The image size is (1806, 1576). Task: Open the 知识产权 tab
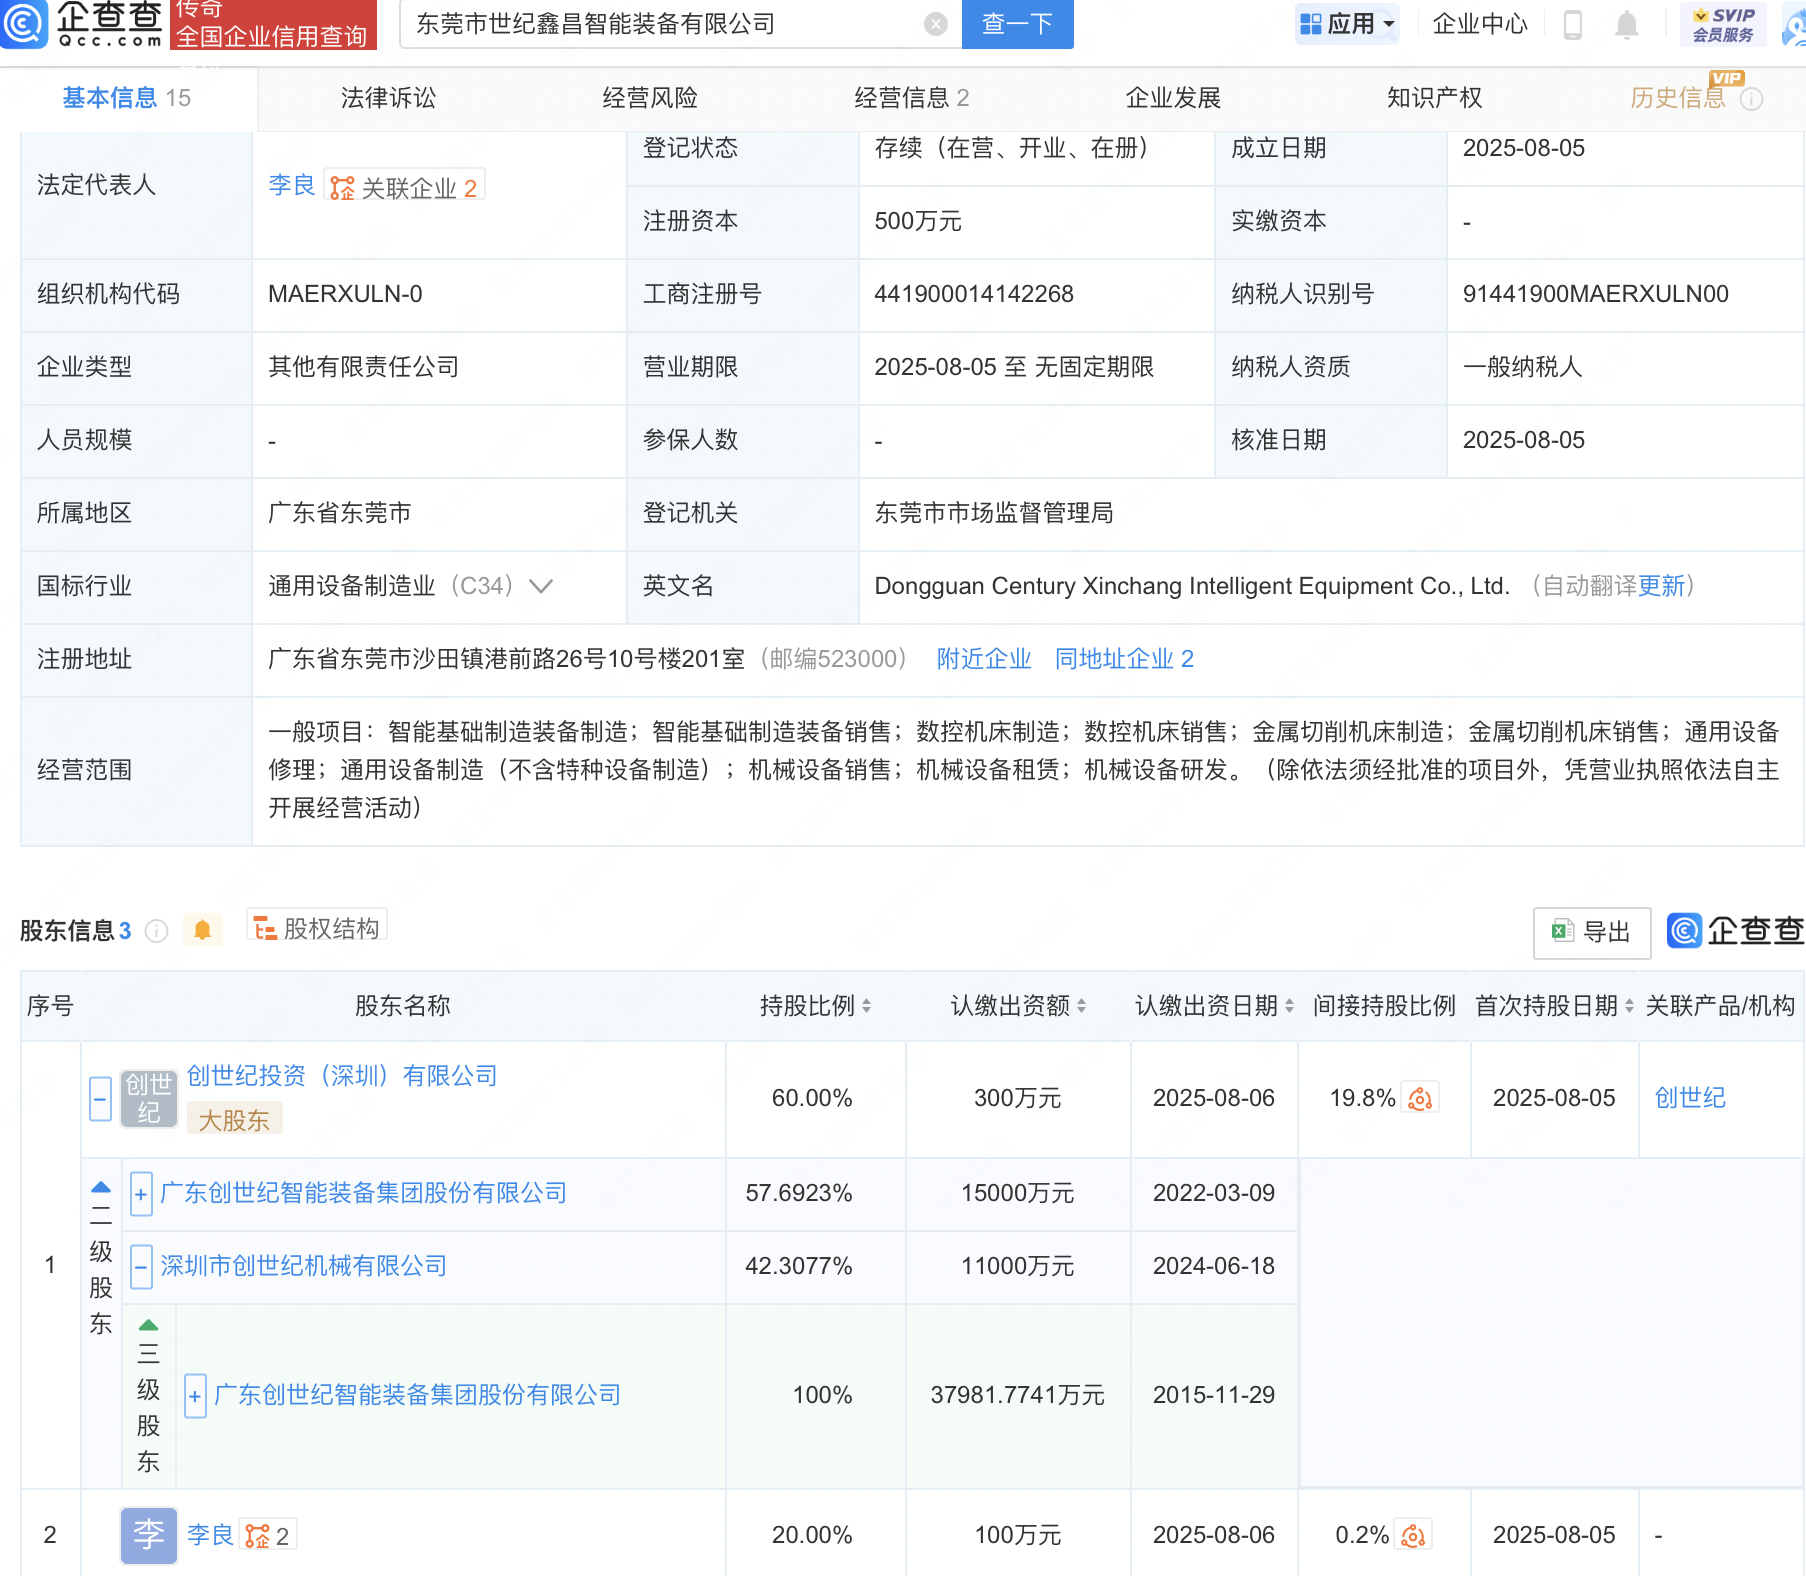pyautogui.click(x=1433, y=98)
